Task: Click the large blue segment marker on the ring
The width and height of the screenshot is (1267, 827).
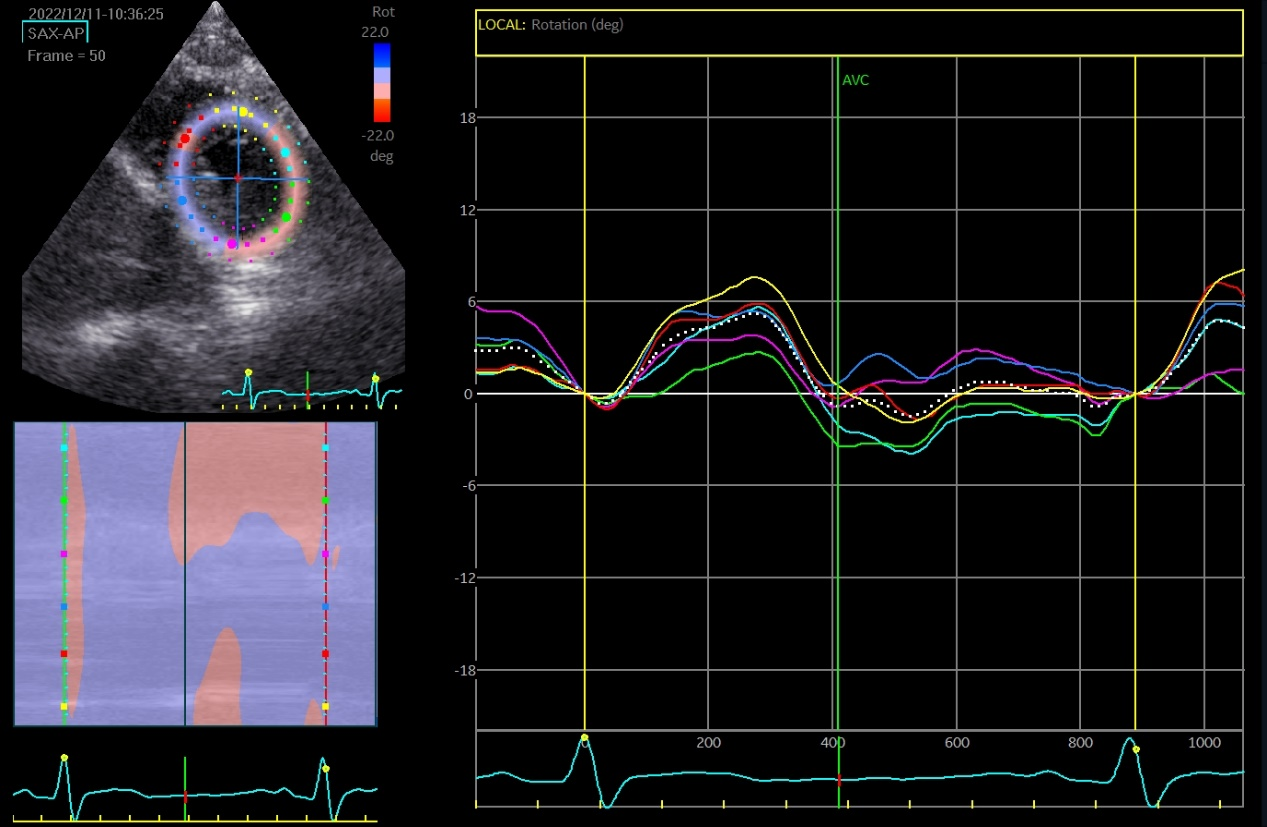Action: [x=183, y=201]
